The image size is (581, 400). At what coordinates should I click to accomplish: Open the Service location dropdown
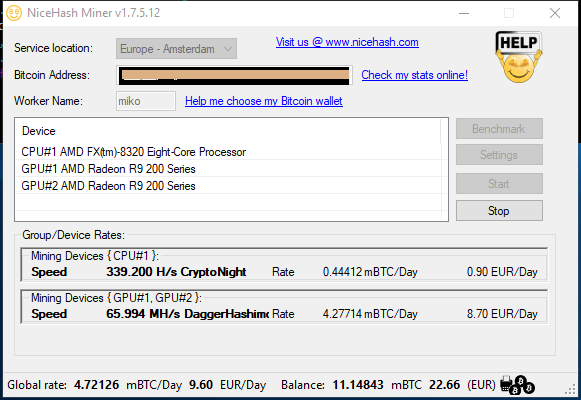(x=176, y=49)
